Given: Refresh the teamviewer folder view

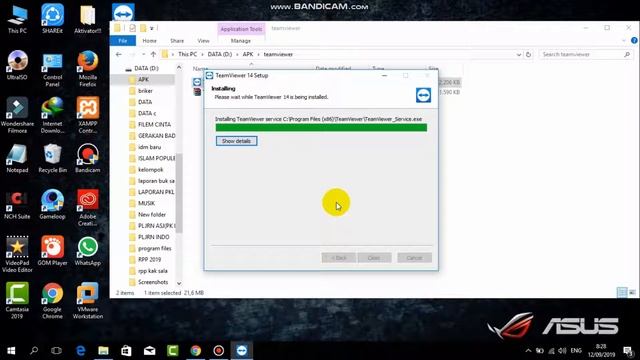Looking at the screenshot, I should [x=529, y=54].
